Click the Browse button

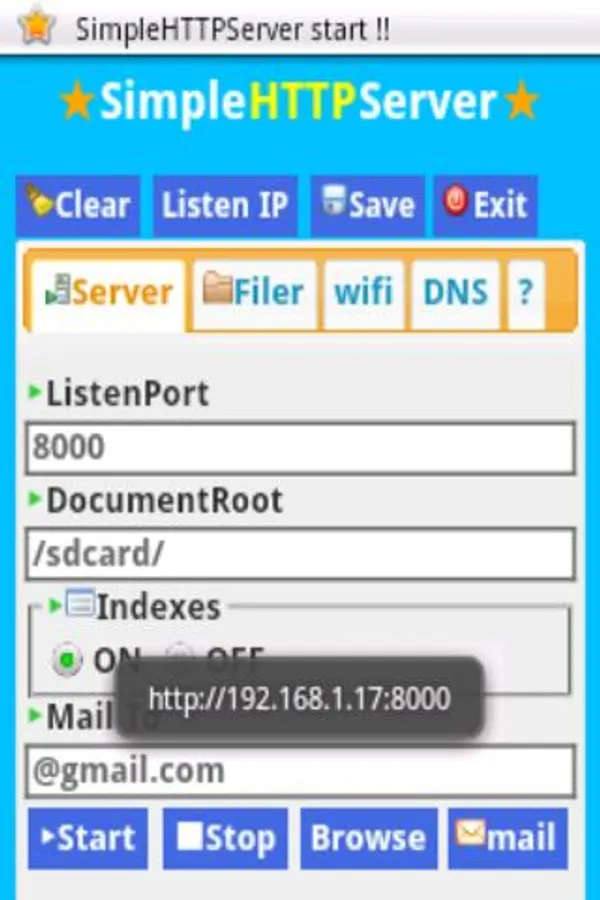click(x=369, y=839)
